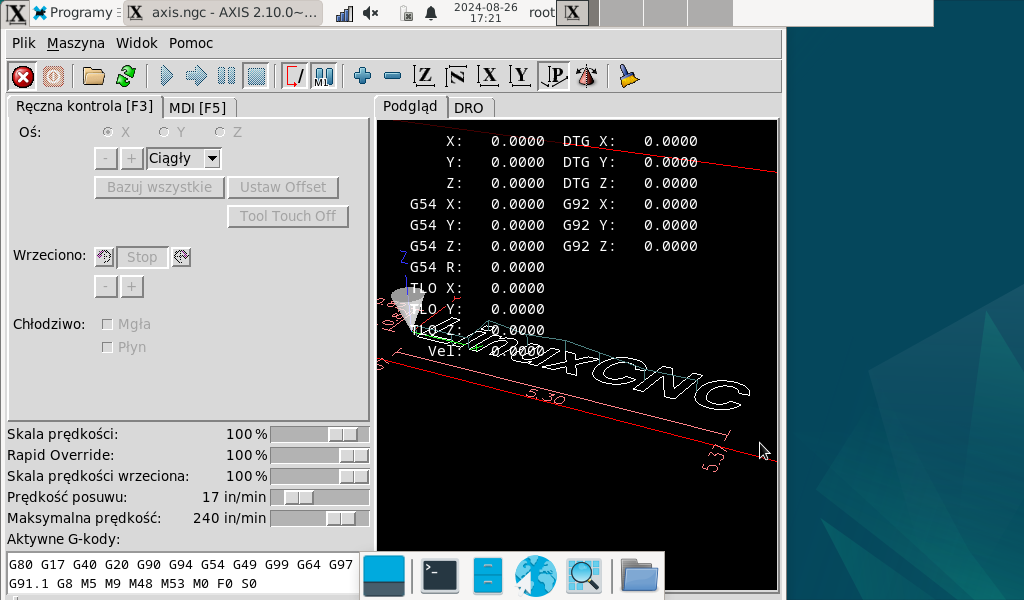The image size is (1024, 600).
Task: Click spindle Stop button
Action: 142,257
